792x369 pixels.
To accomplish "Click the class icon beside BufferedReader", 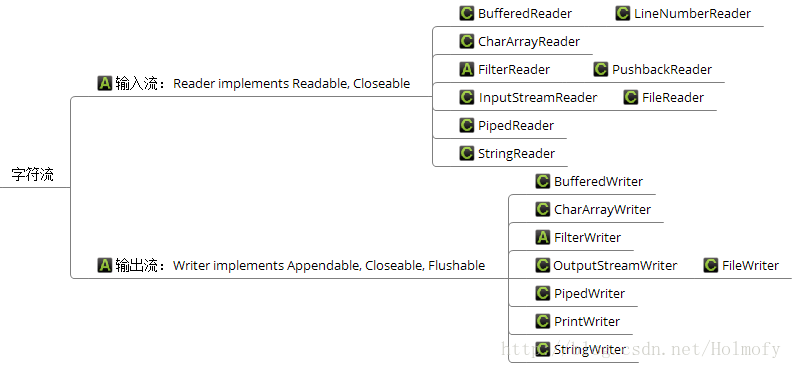I will click(x=467, y=13).
